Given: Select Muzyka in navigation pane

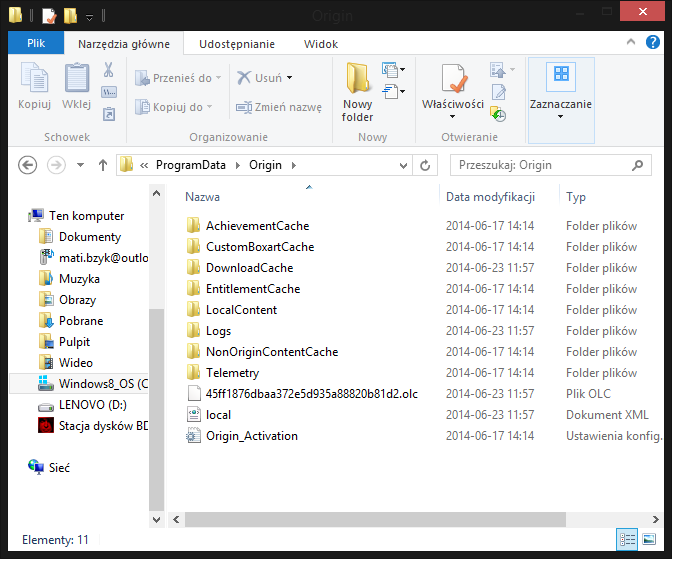Looking at the screenshot, I should pyautogui.click(x=69, y=279).
